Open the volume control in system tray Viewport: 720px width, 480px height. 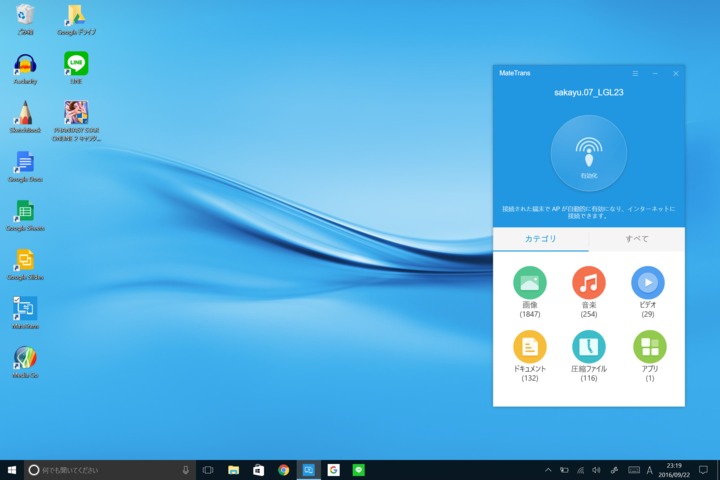[x=596, y=470]
